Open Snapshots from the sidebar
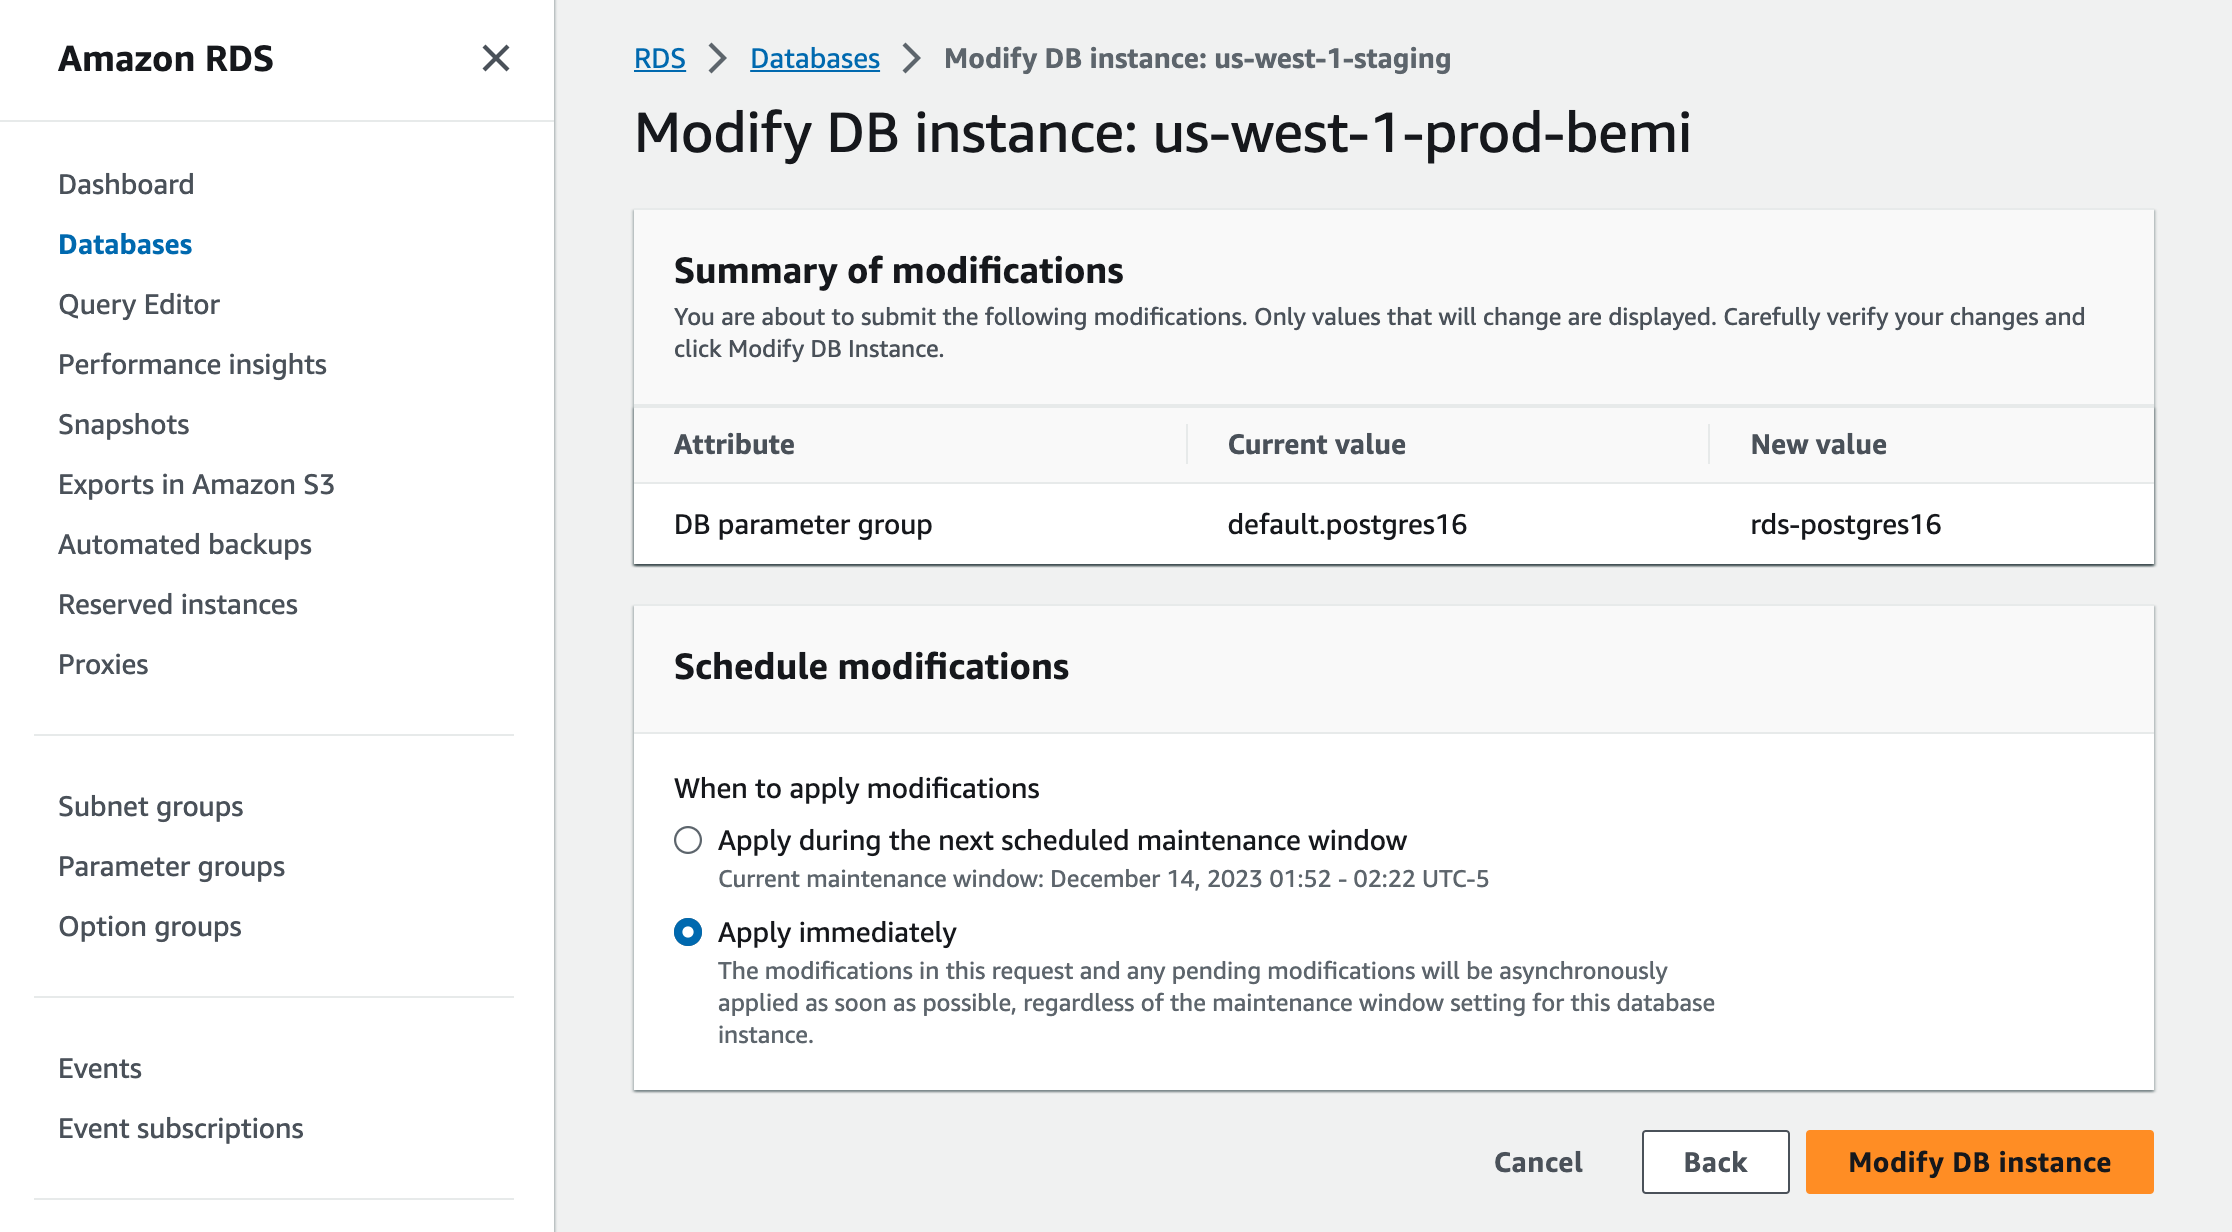The height and width of the screenshot is (1232, 2232). coord(124,424)
